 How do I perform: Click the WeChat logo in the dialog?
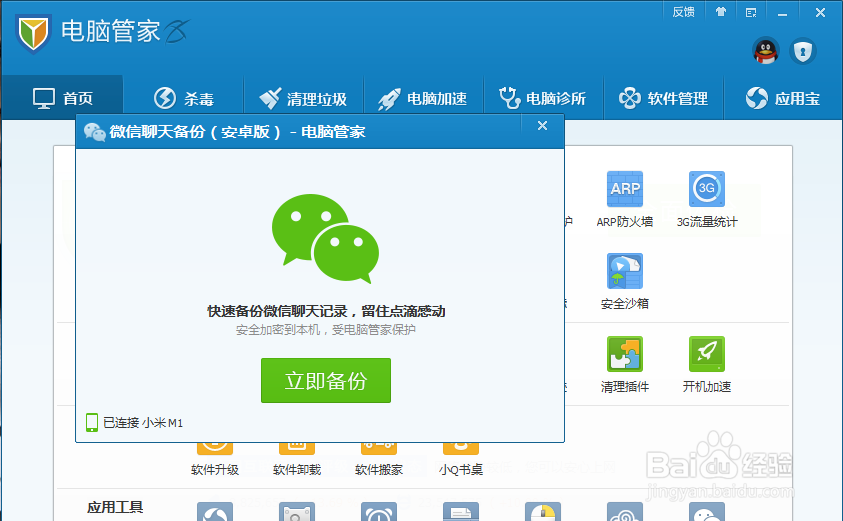tap(325, 238)
